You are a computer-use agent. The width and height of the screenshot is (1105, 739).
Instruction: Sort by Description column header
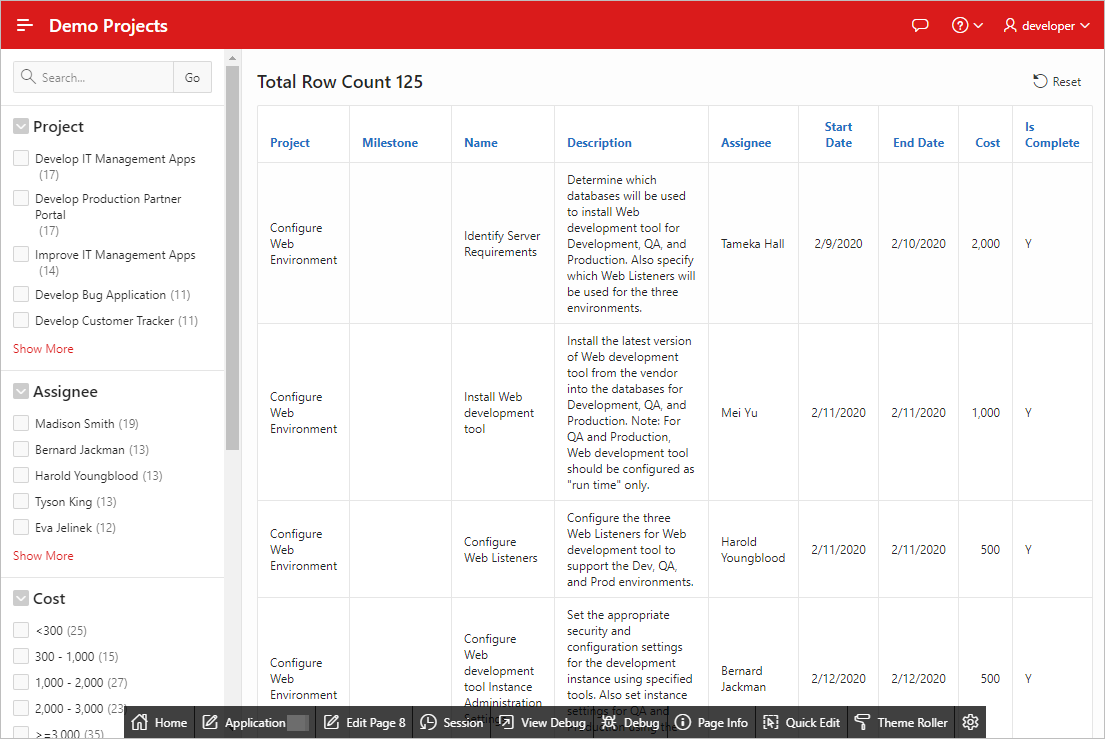pyautogui.click(x=599, y=142)
